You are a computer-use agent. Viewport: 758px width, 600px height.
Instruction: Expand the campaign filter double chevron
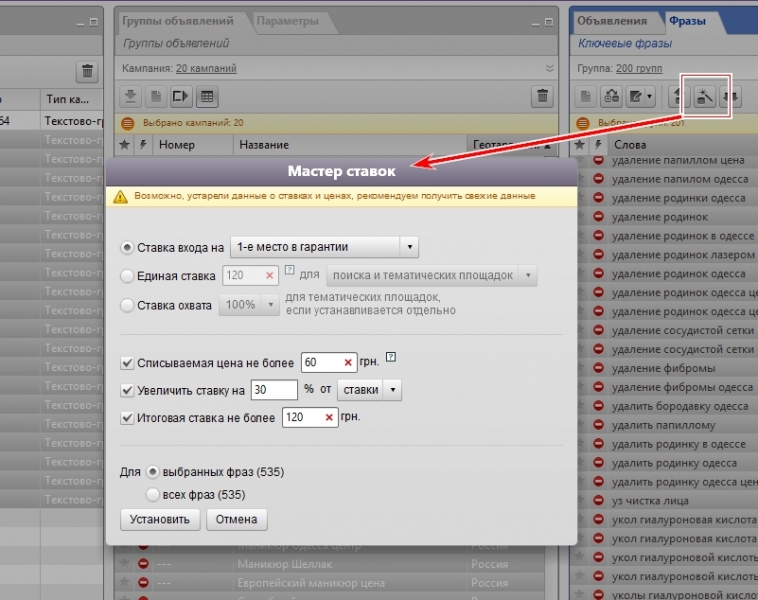549,68
